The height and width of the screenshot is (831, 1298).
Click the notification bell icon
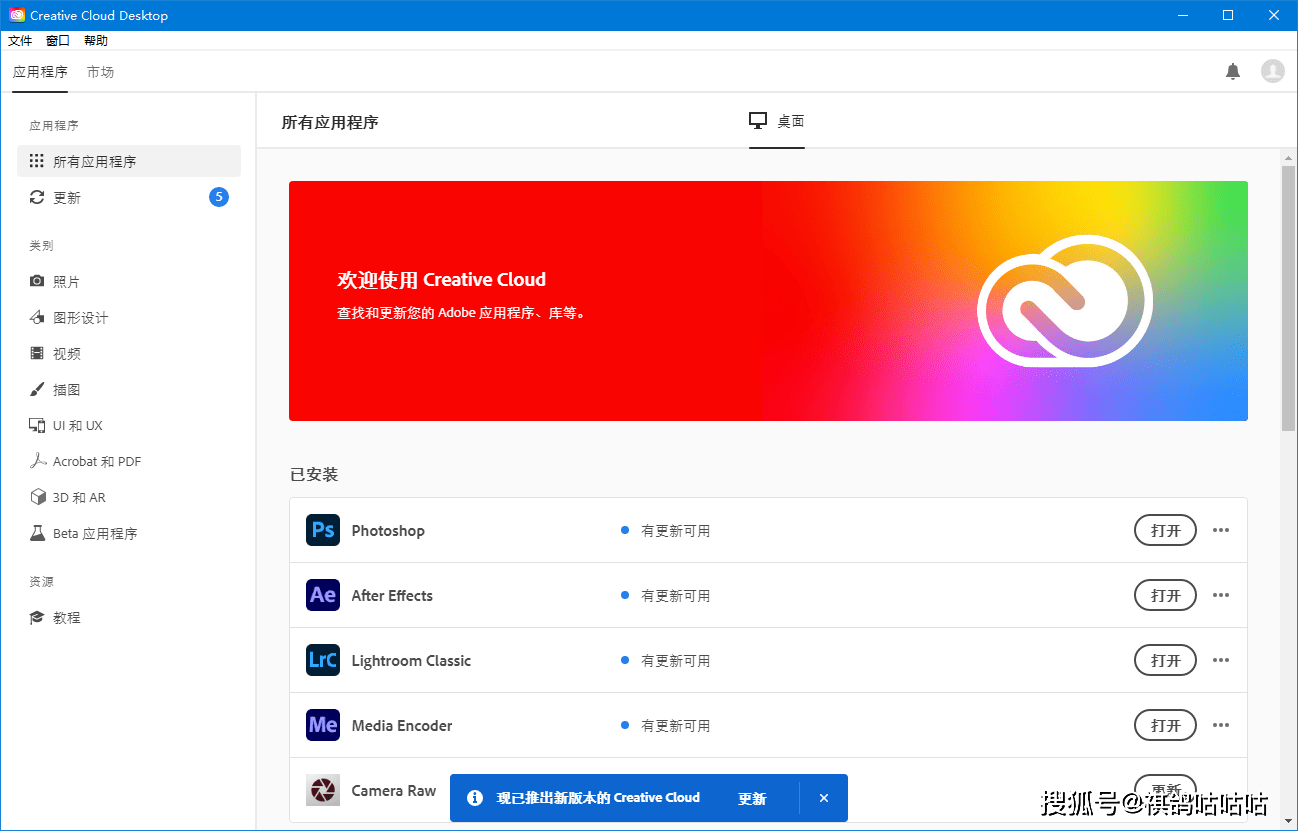pos(1233,71)
